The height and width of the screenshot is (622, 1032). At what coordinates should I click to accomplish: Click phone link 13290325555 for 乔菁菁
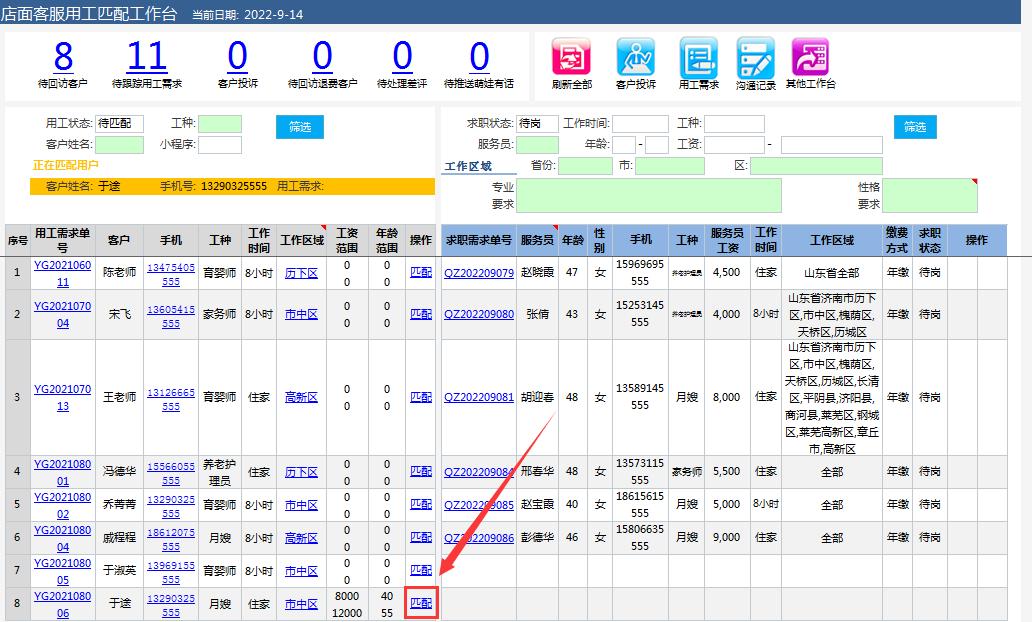tap(171, 505)
